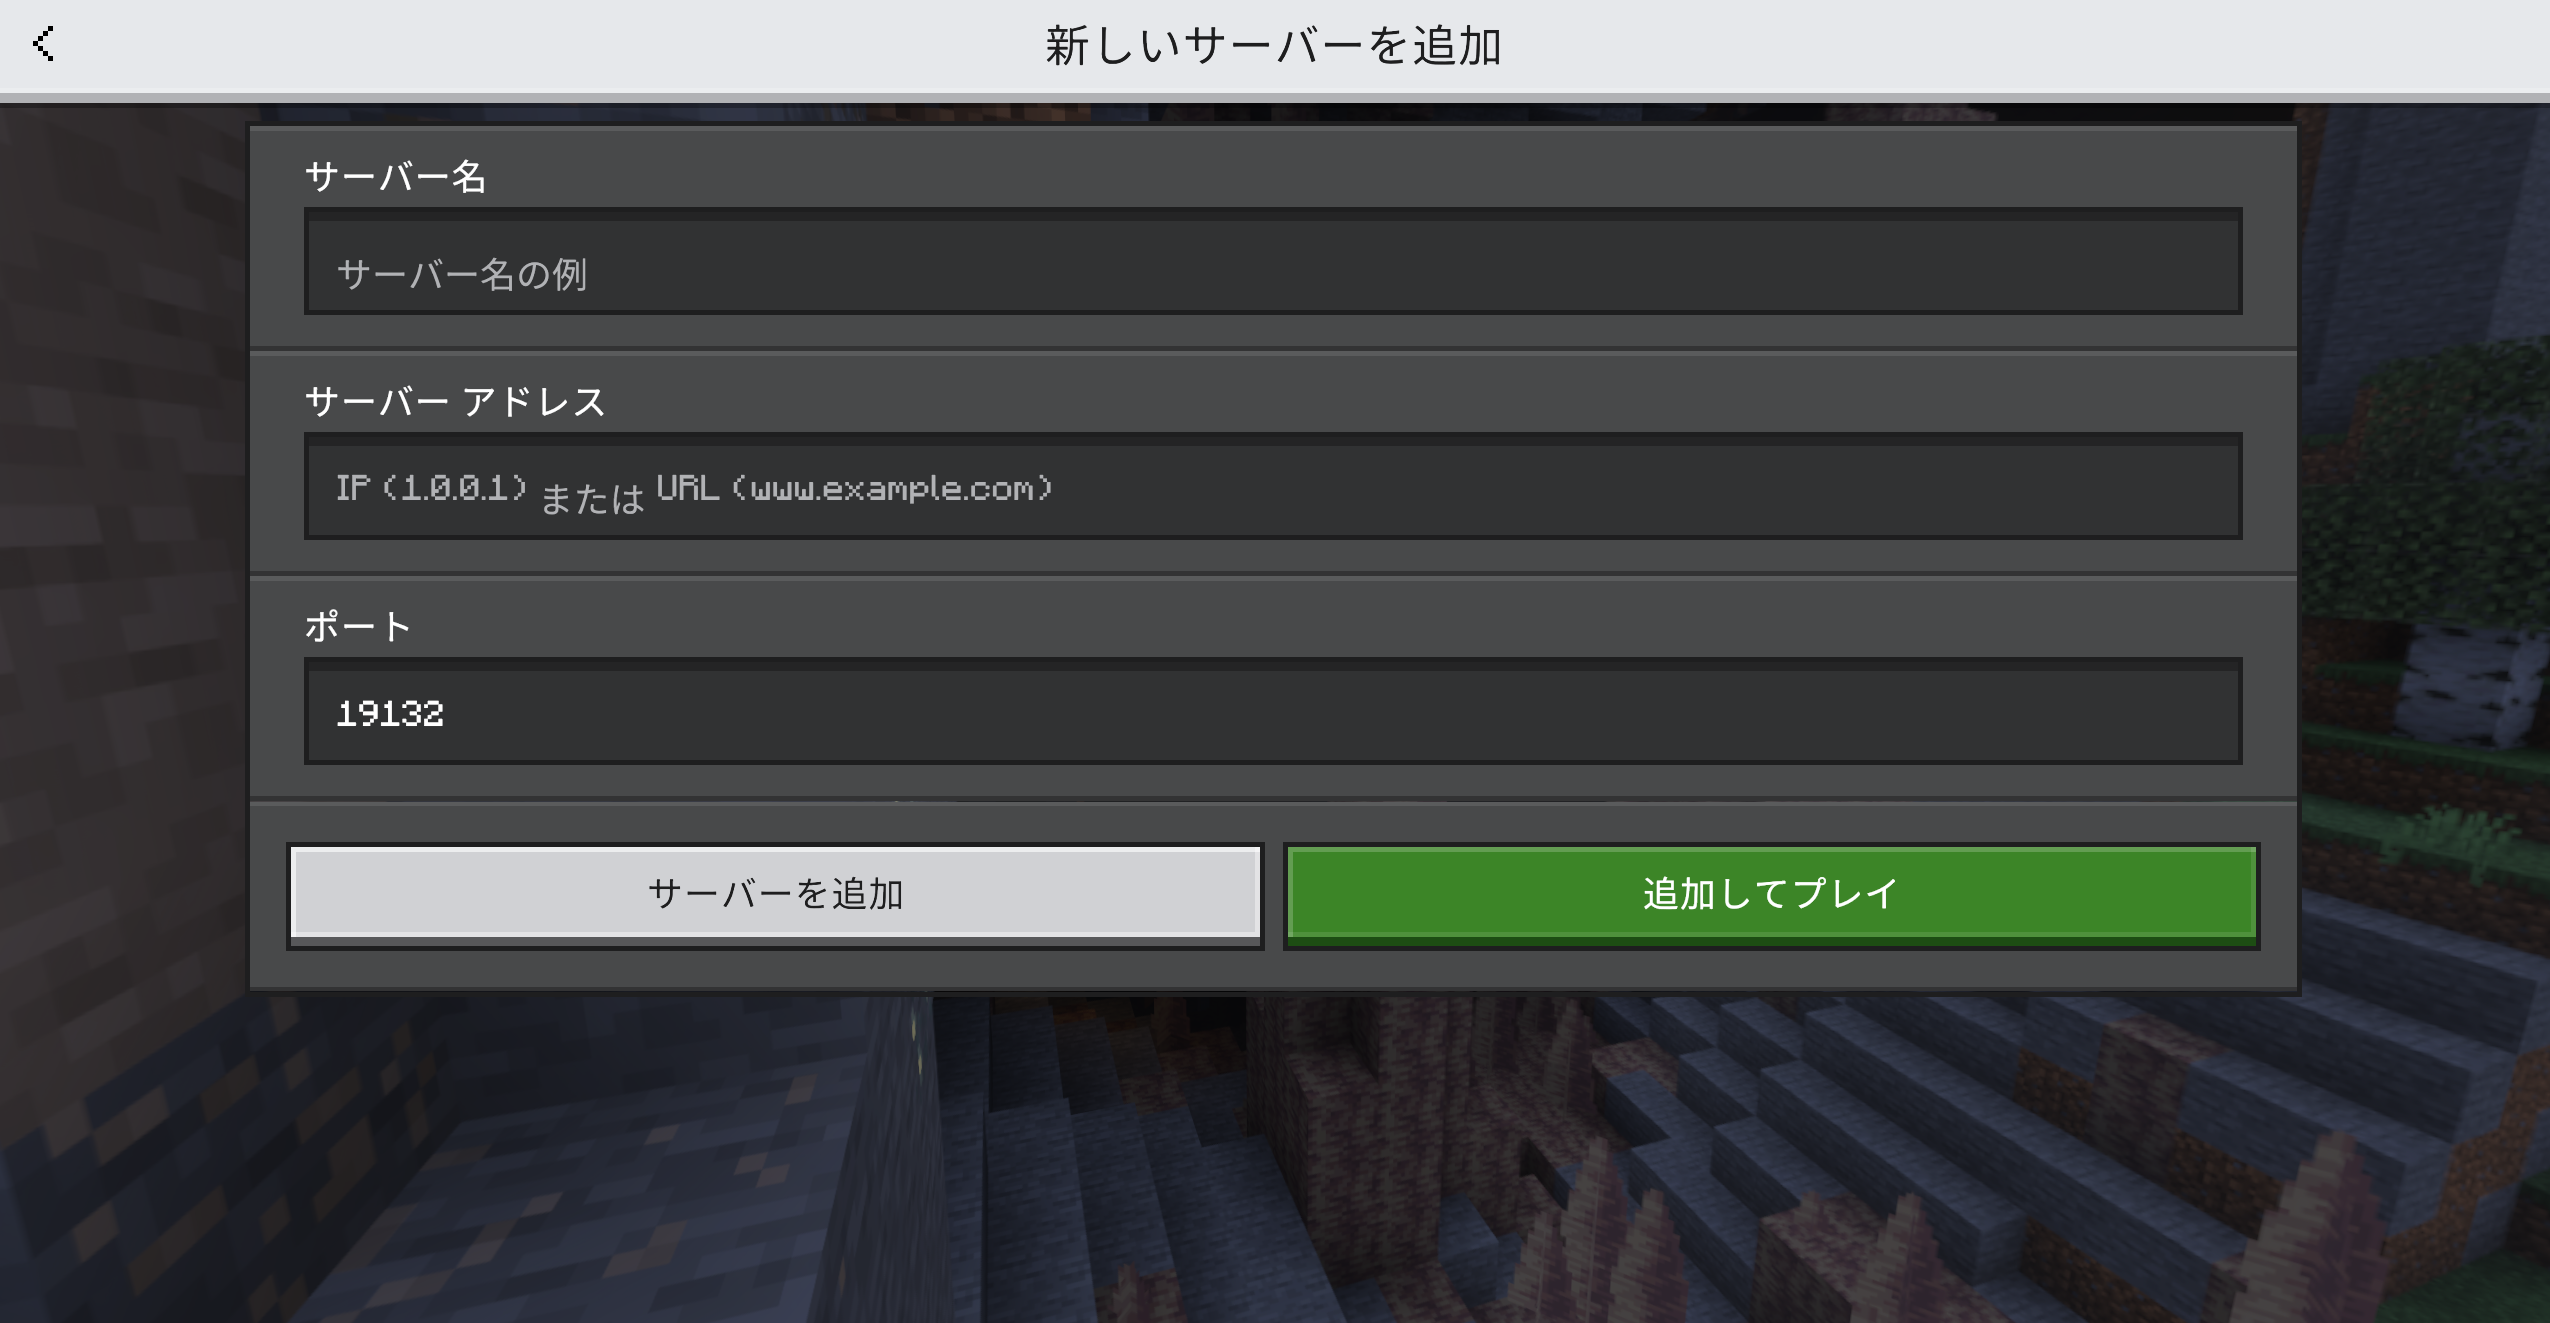Focus the ポート input field
The height and width of the screenshot is (1323, 2550).
tap(1272, 712)
